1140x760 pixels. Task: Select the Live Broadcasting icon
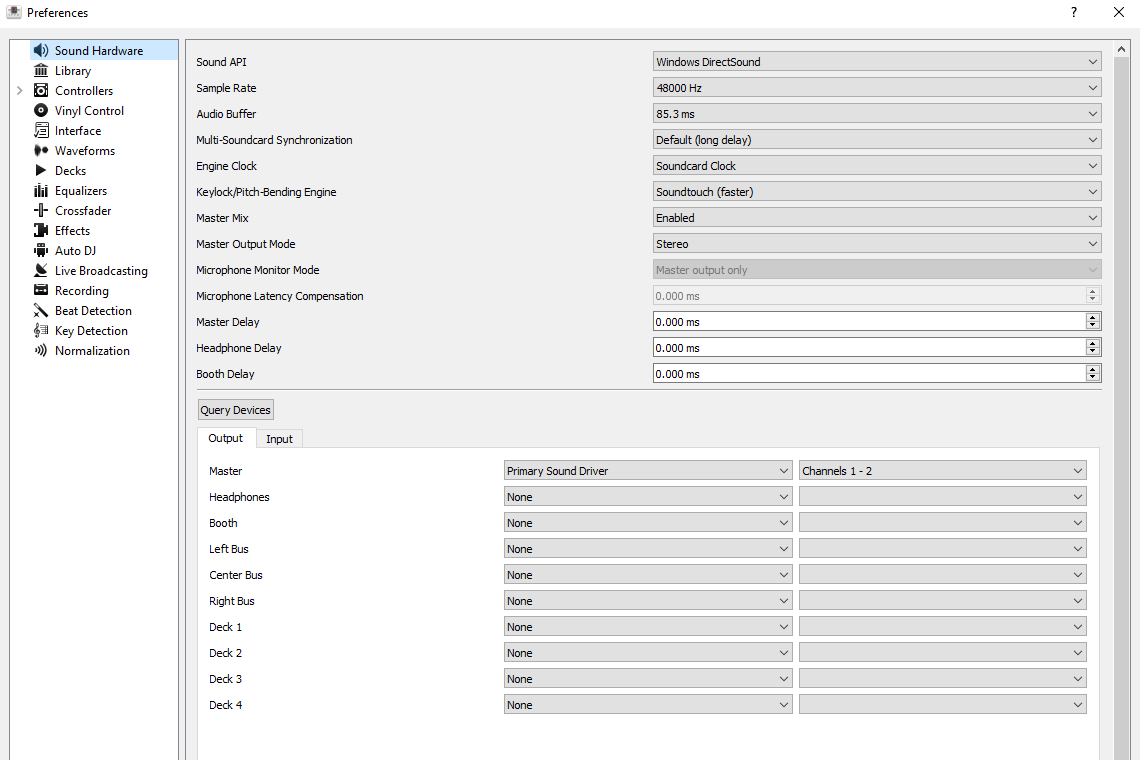point(41,270)
